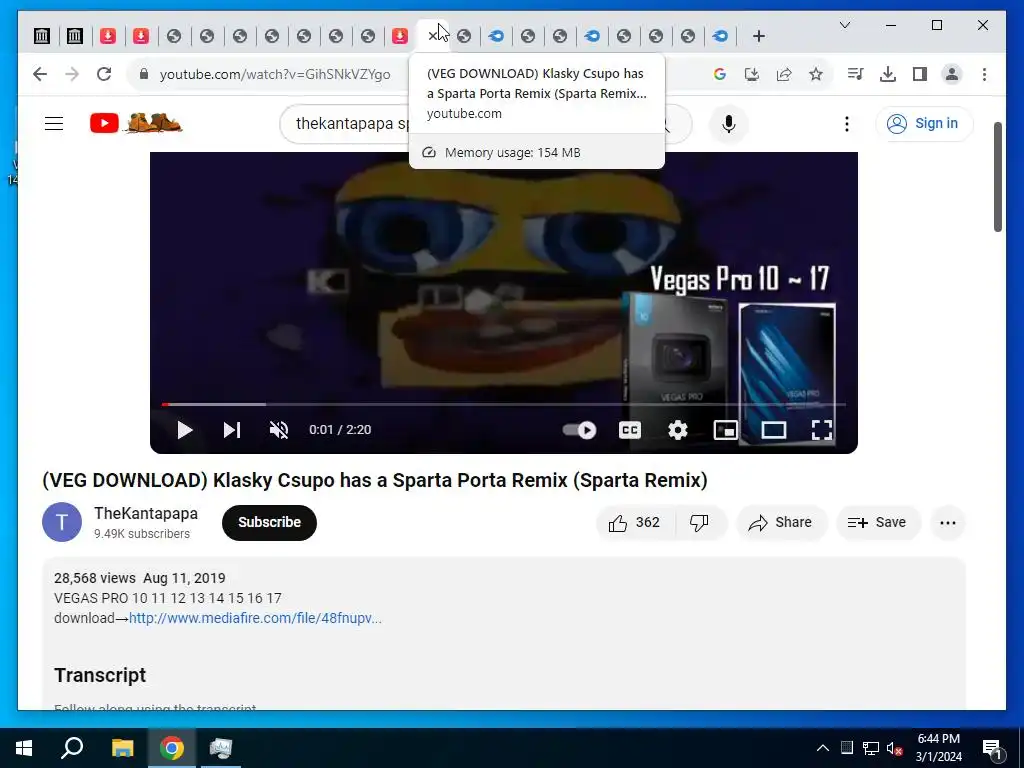The width and height of the screenshot is (1024, 768).
Task: Open Chrome side panel
Action: point(920,74)
